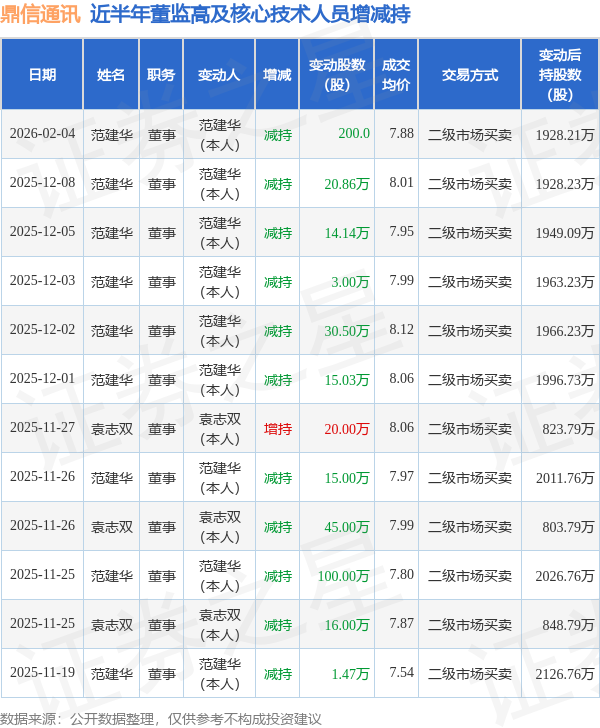Click the average price 8.01
Image resolution: width=600 pixels, height=728 pixels.
point(401,182)
